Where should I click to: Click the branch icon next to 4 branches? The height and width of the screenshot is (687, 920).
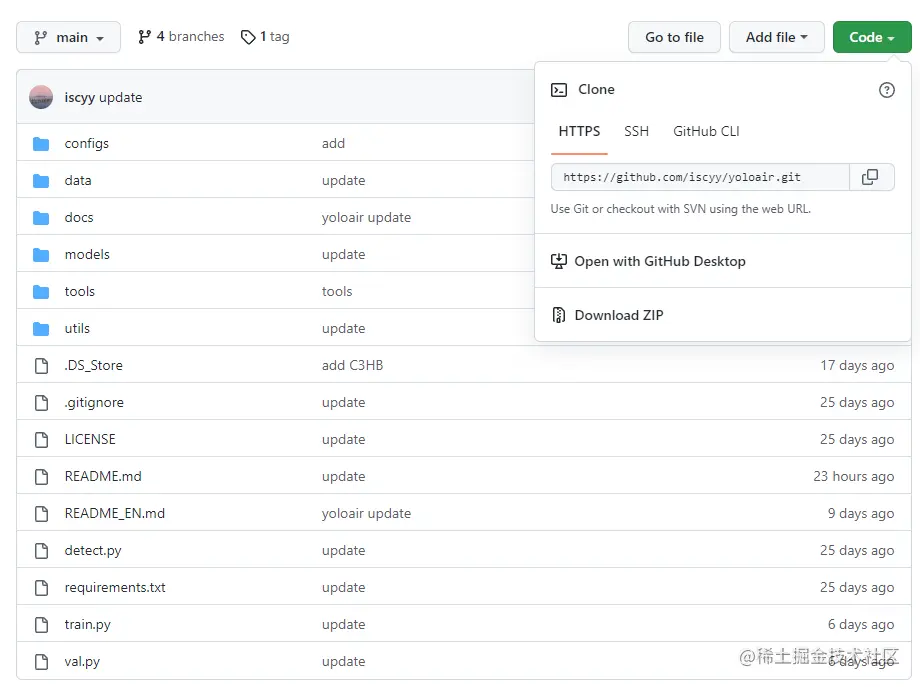tap(144, 37)
